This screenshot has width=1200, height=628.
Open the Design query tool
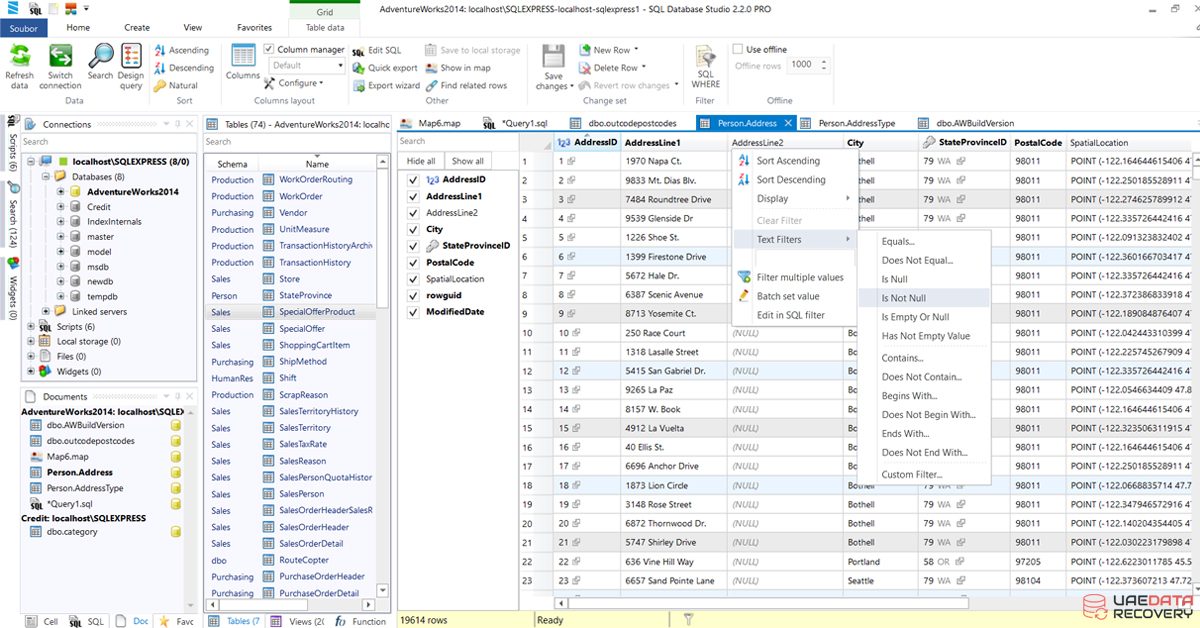coord(131,57)
